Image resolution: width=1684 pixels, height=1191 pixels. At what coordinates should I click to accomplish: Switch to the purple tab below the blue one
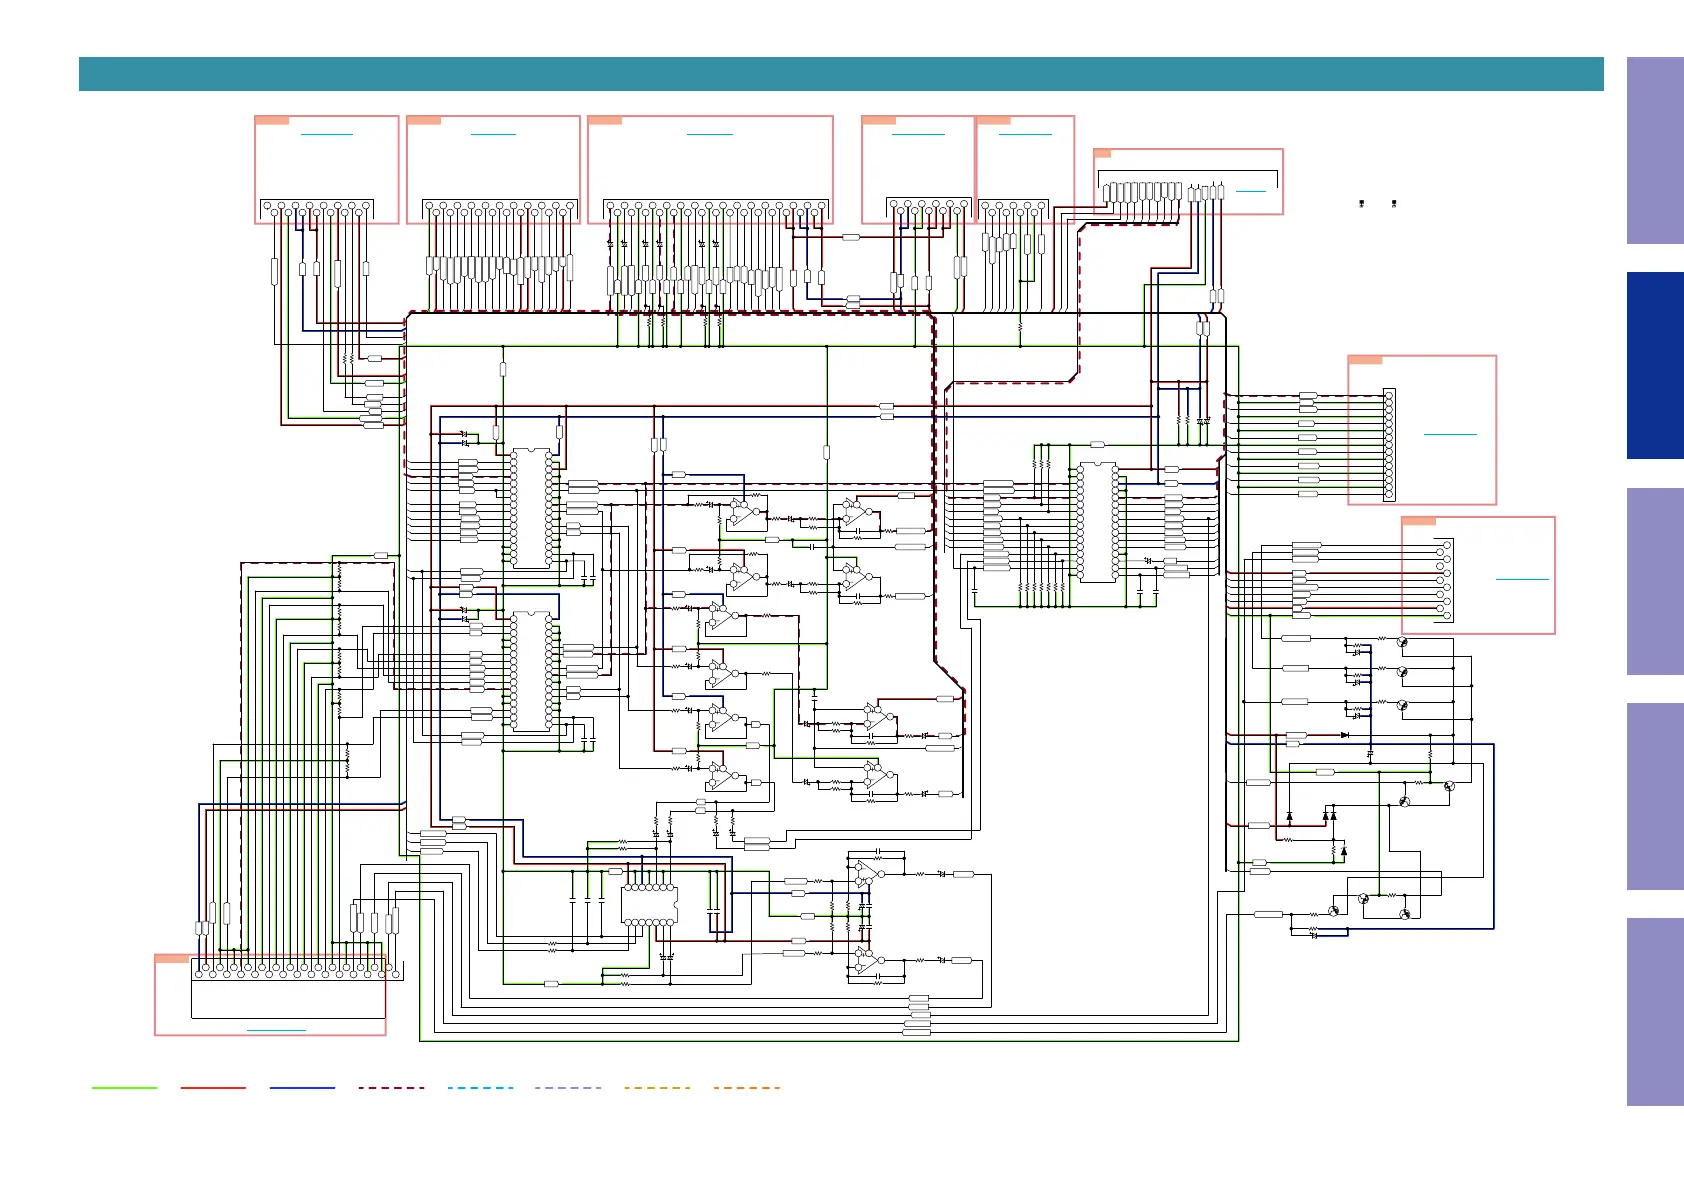pyautogui.click(x=1654, y=581)
